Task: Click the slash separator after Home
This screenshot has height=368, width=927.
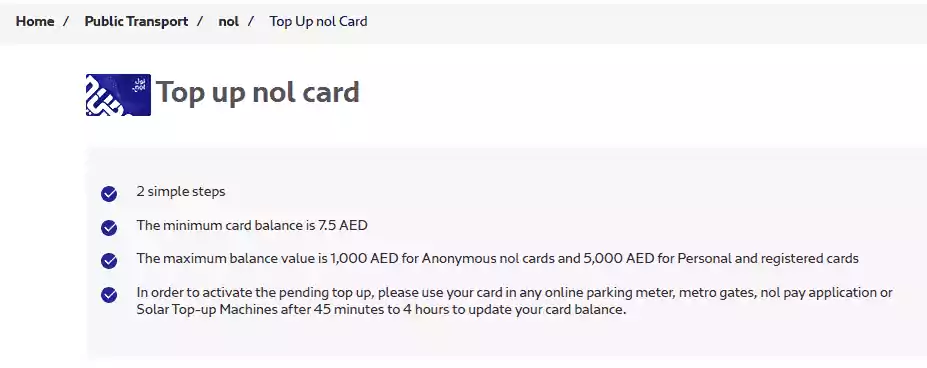Action: [66, 21]
